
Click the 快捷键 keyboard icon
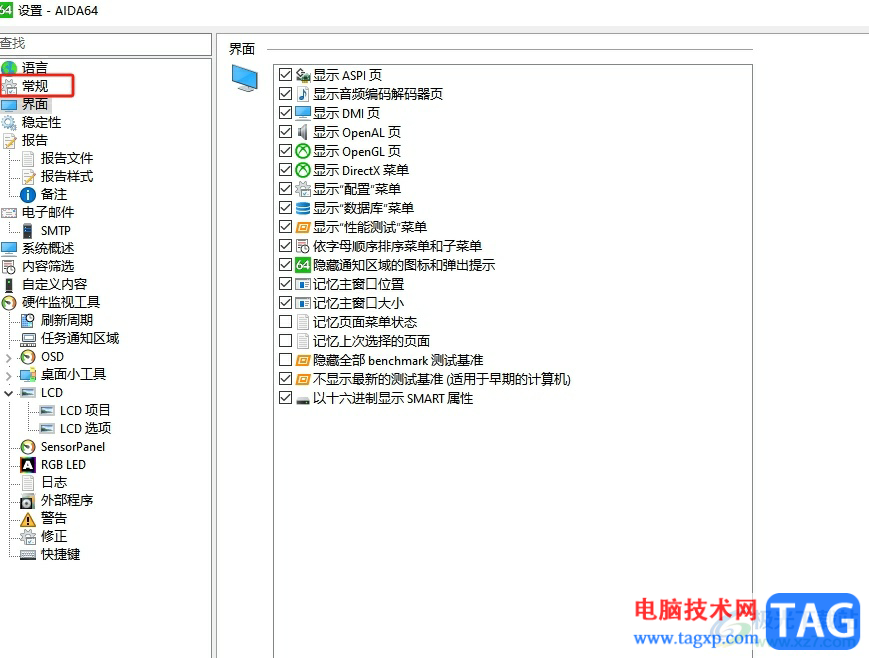point(28,555)
